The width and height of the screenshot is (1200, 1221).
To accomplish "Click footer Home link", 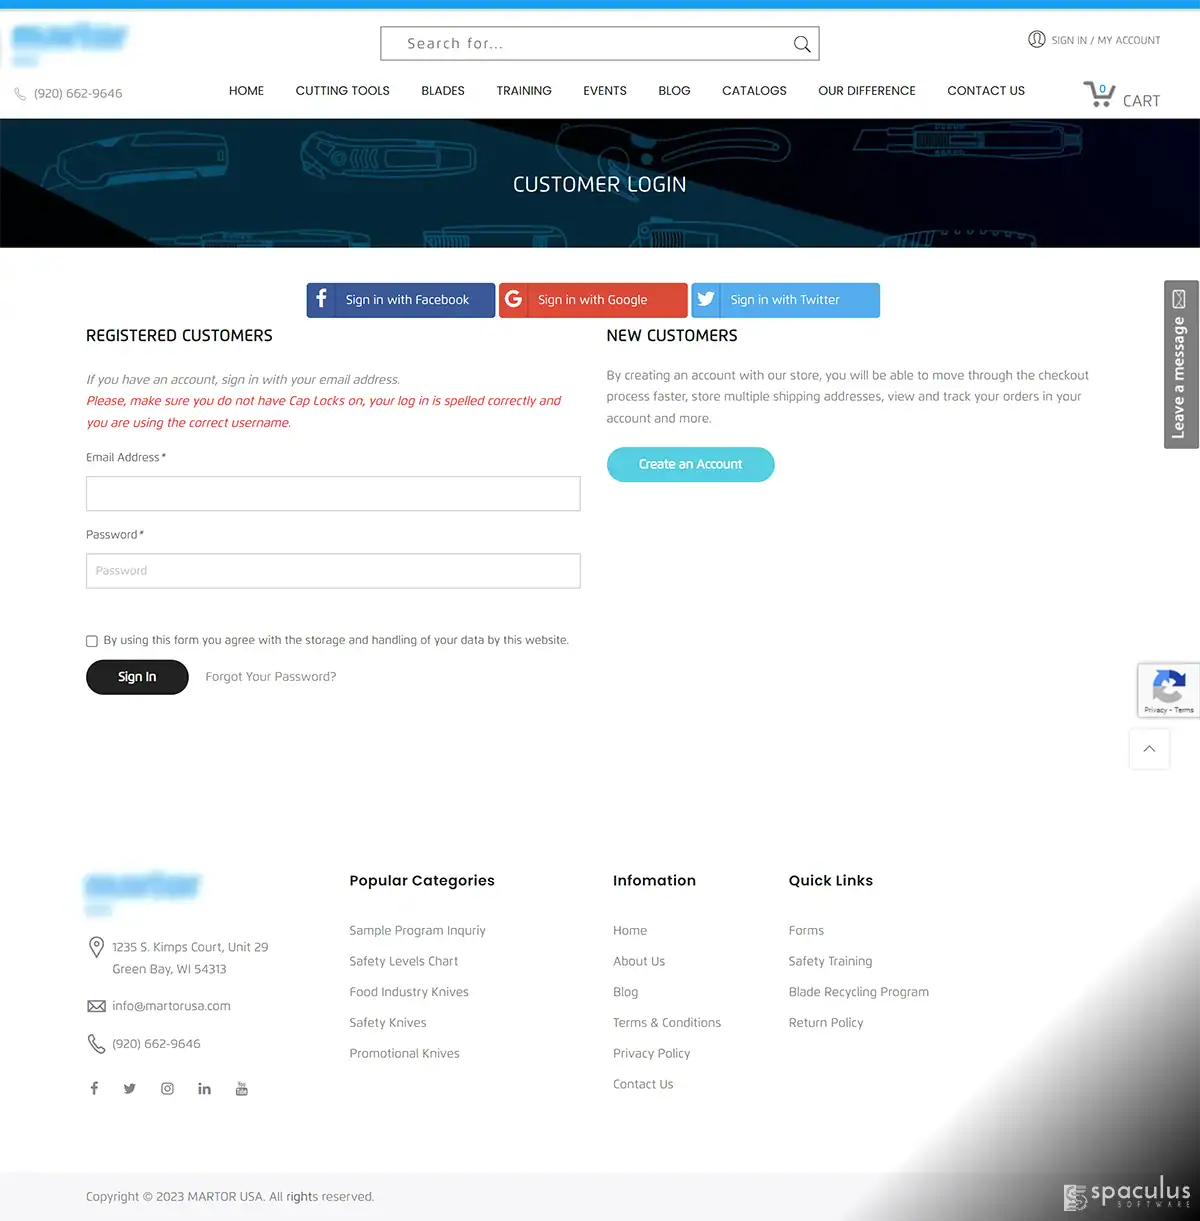I will [x=630, y=931].
